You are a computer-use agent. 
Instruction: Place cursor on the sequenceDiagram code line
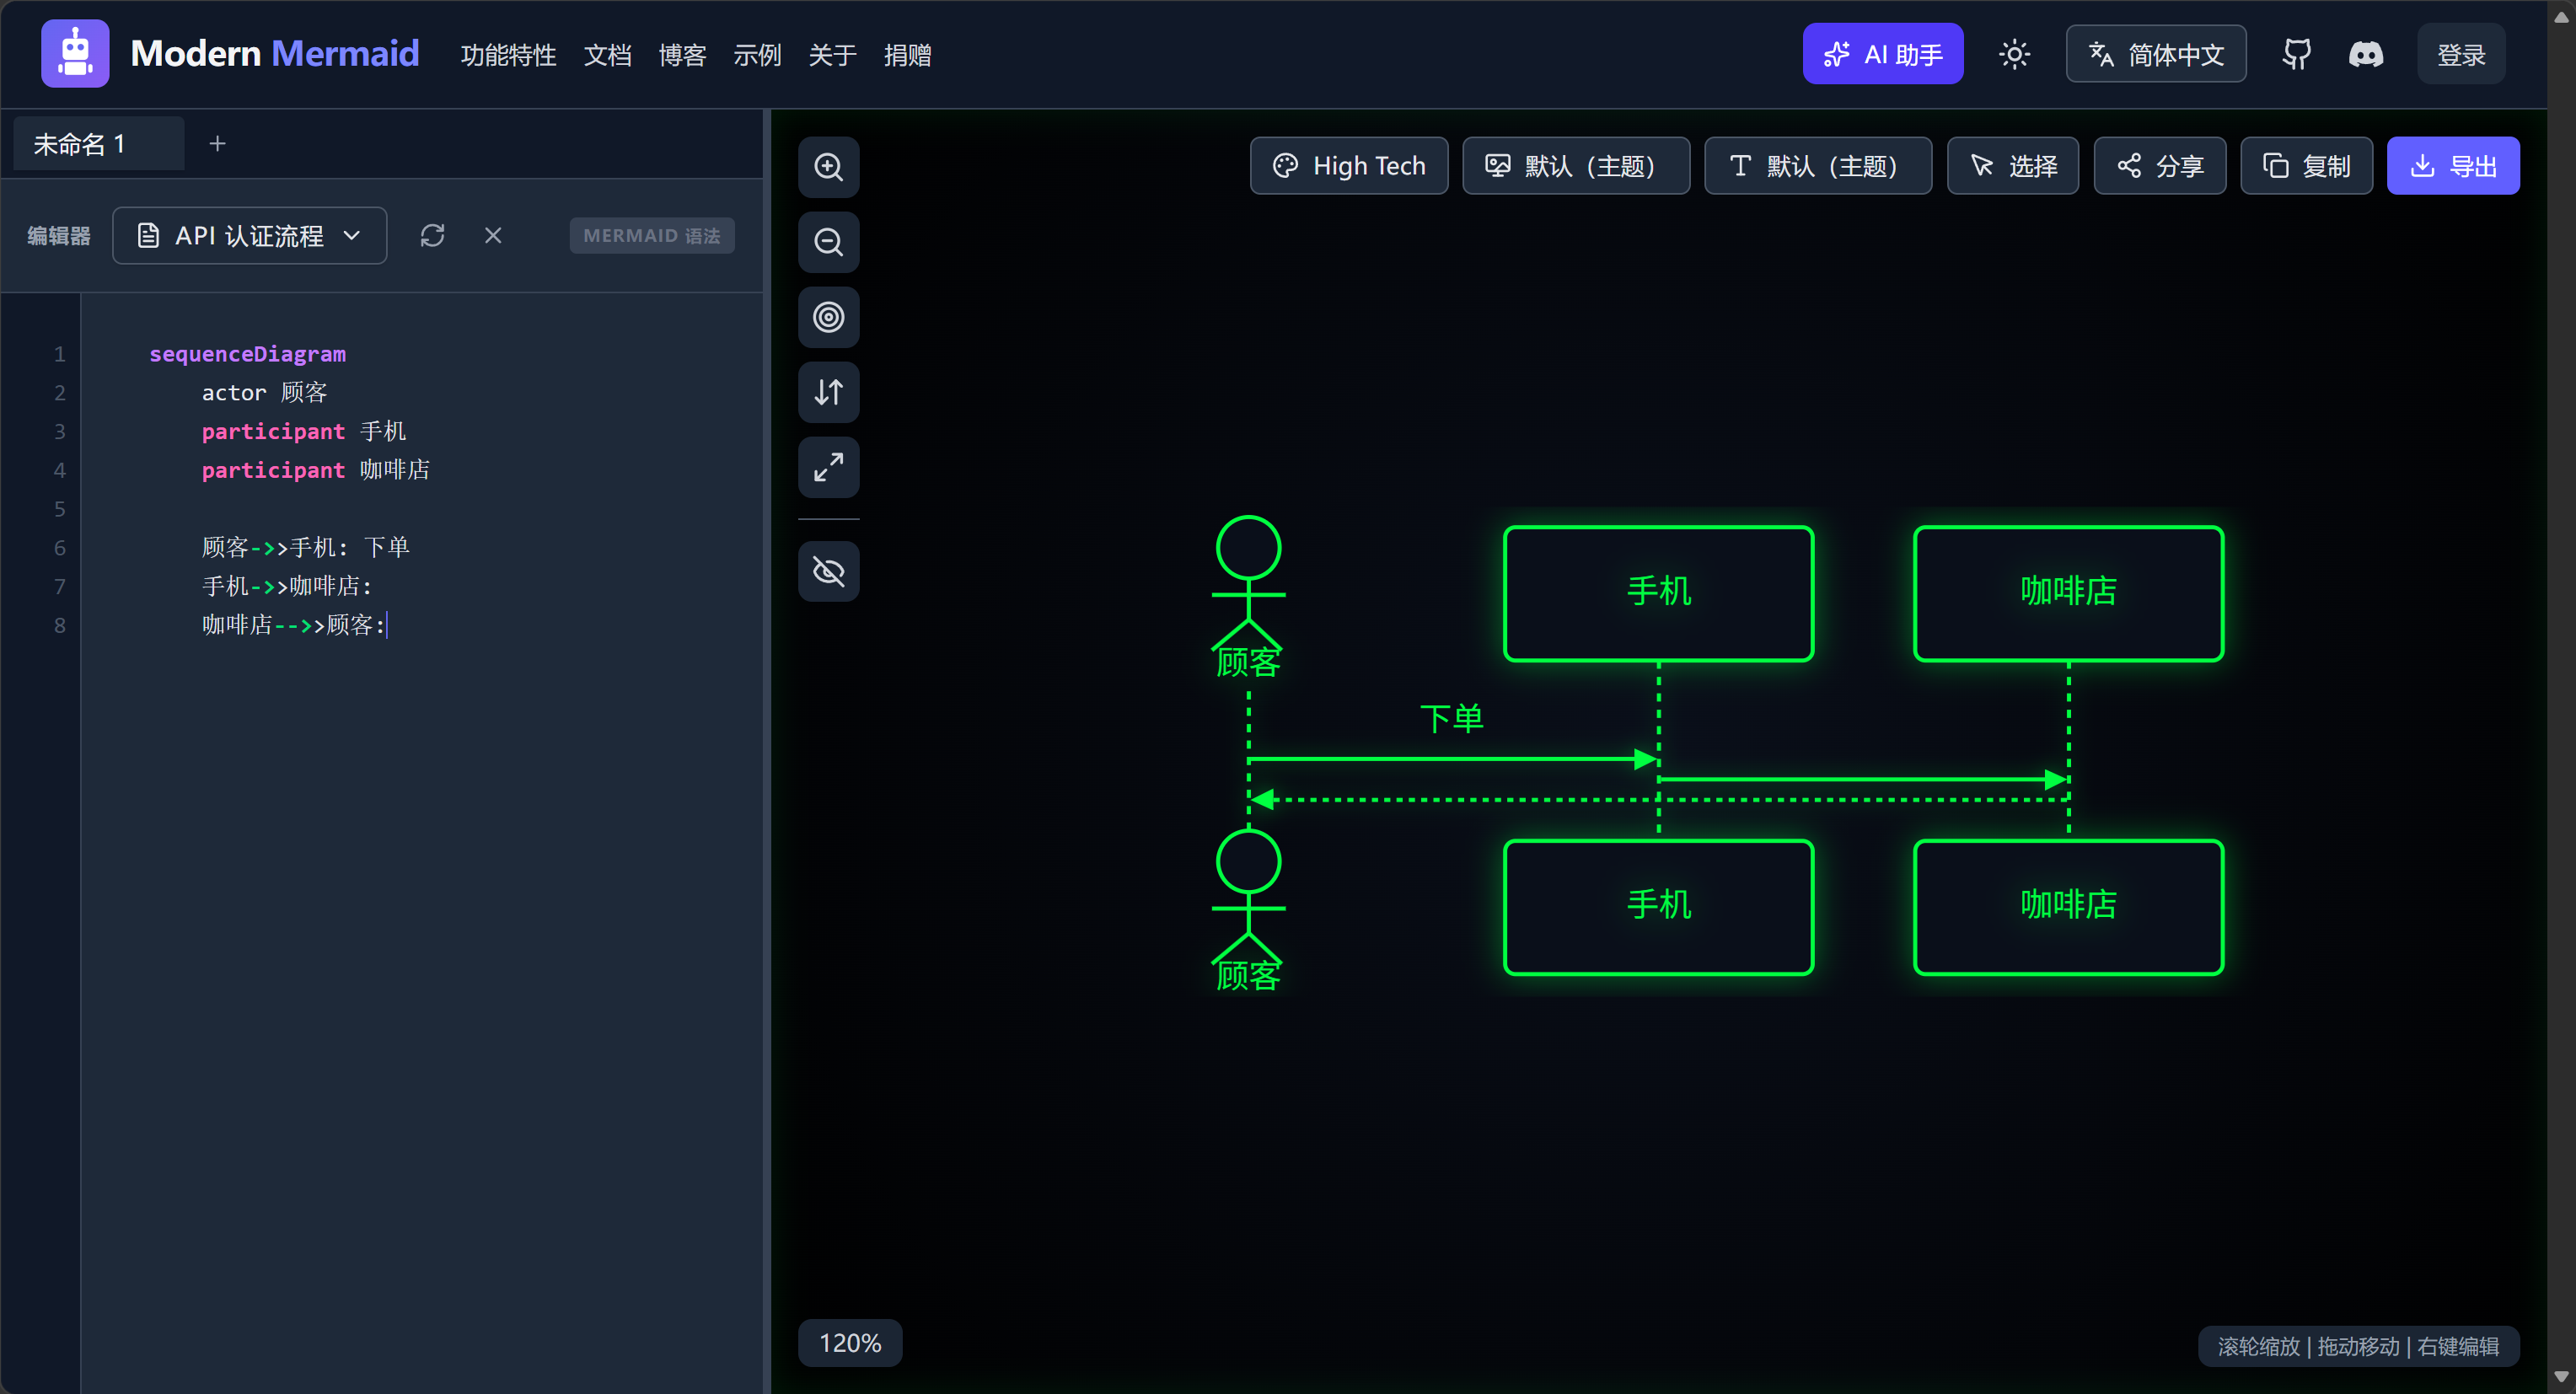click(x=247, y=354)
